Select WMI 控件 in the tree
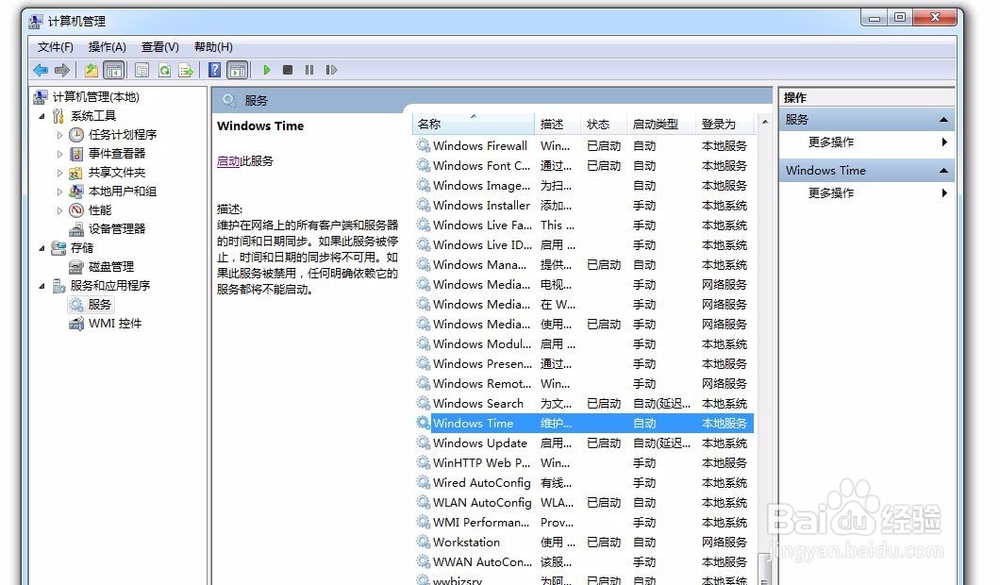Image resolution: width=1000 pixels, height=585 pixels. pos(115,323)
